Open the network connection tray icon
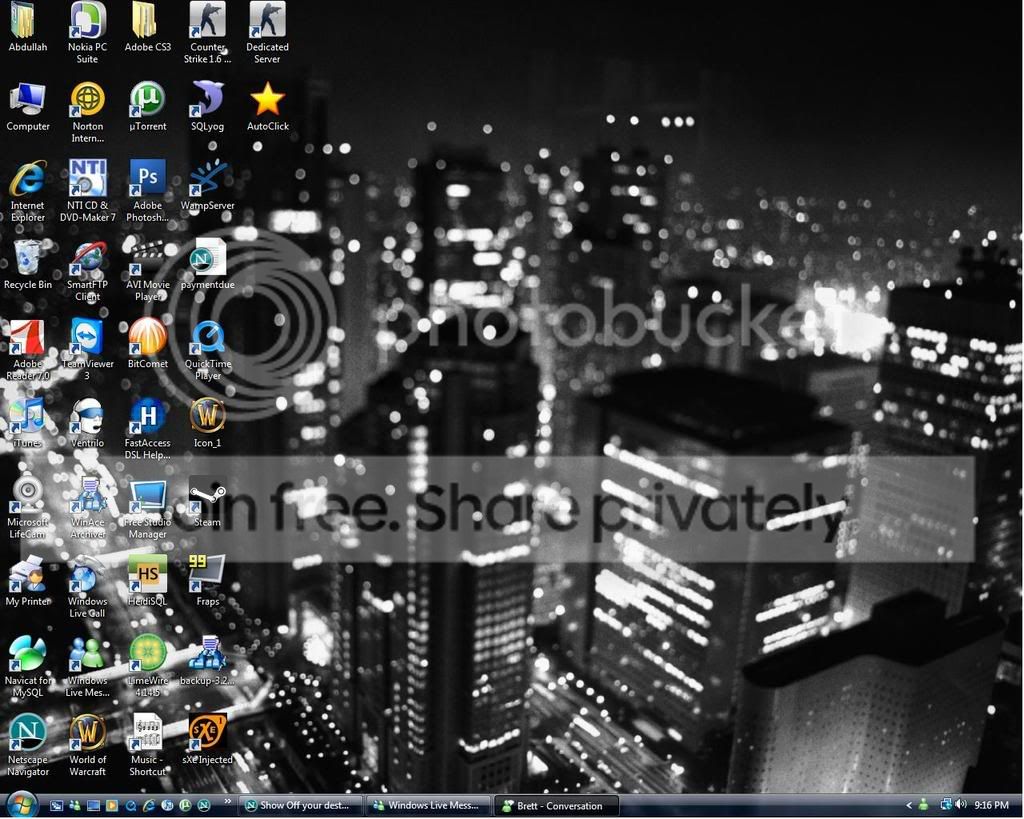Viewport: 1024px width, 819px height. point(946,805)
